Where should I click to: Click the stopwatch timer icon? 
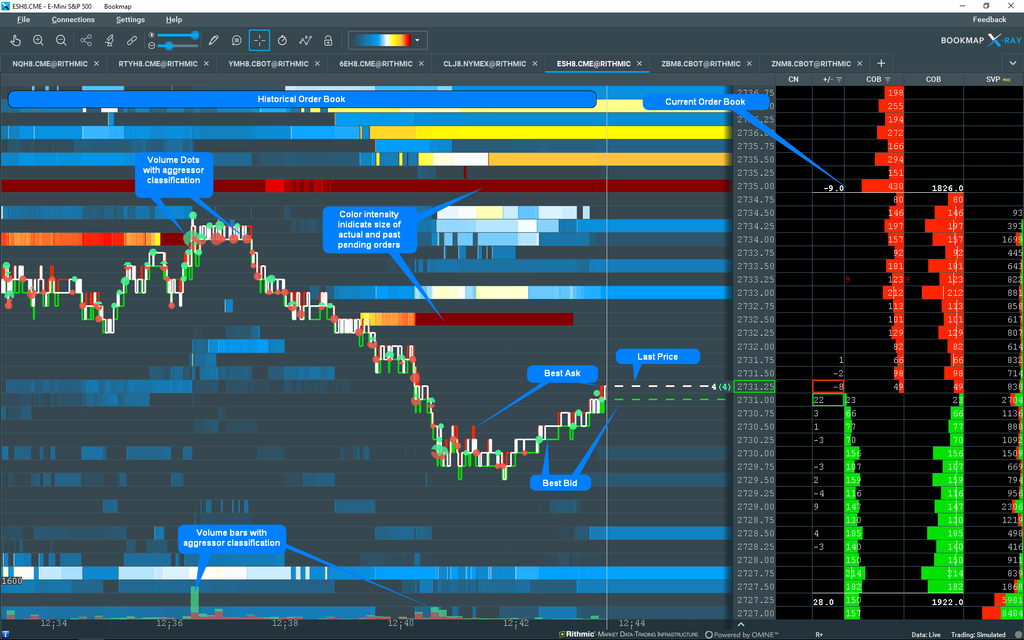point(282,40)
